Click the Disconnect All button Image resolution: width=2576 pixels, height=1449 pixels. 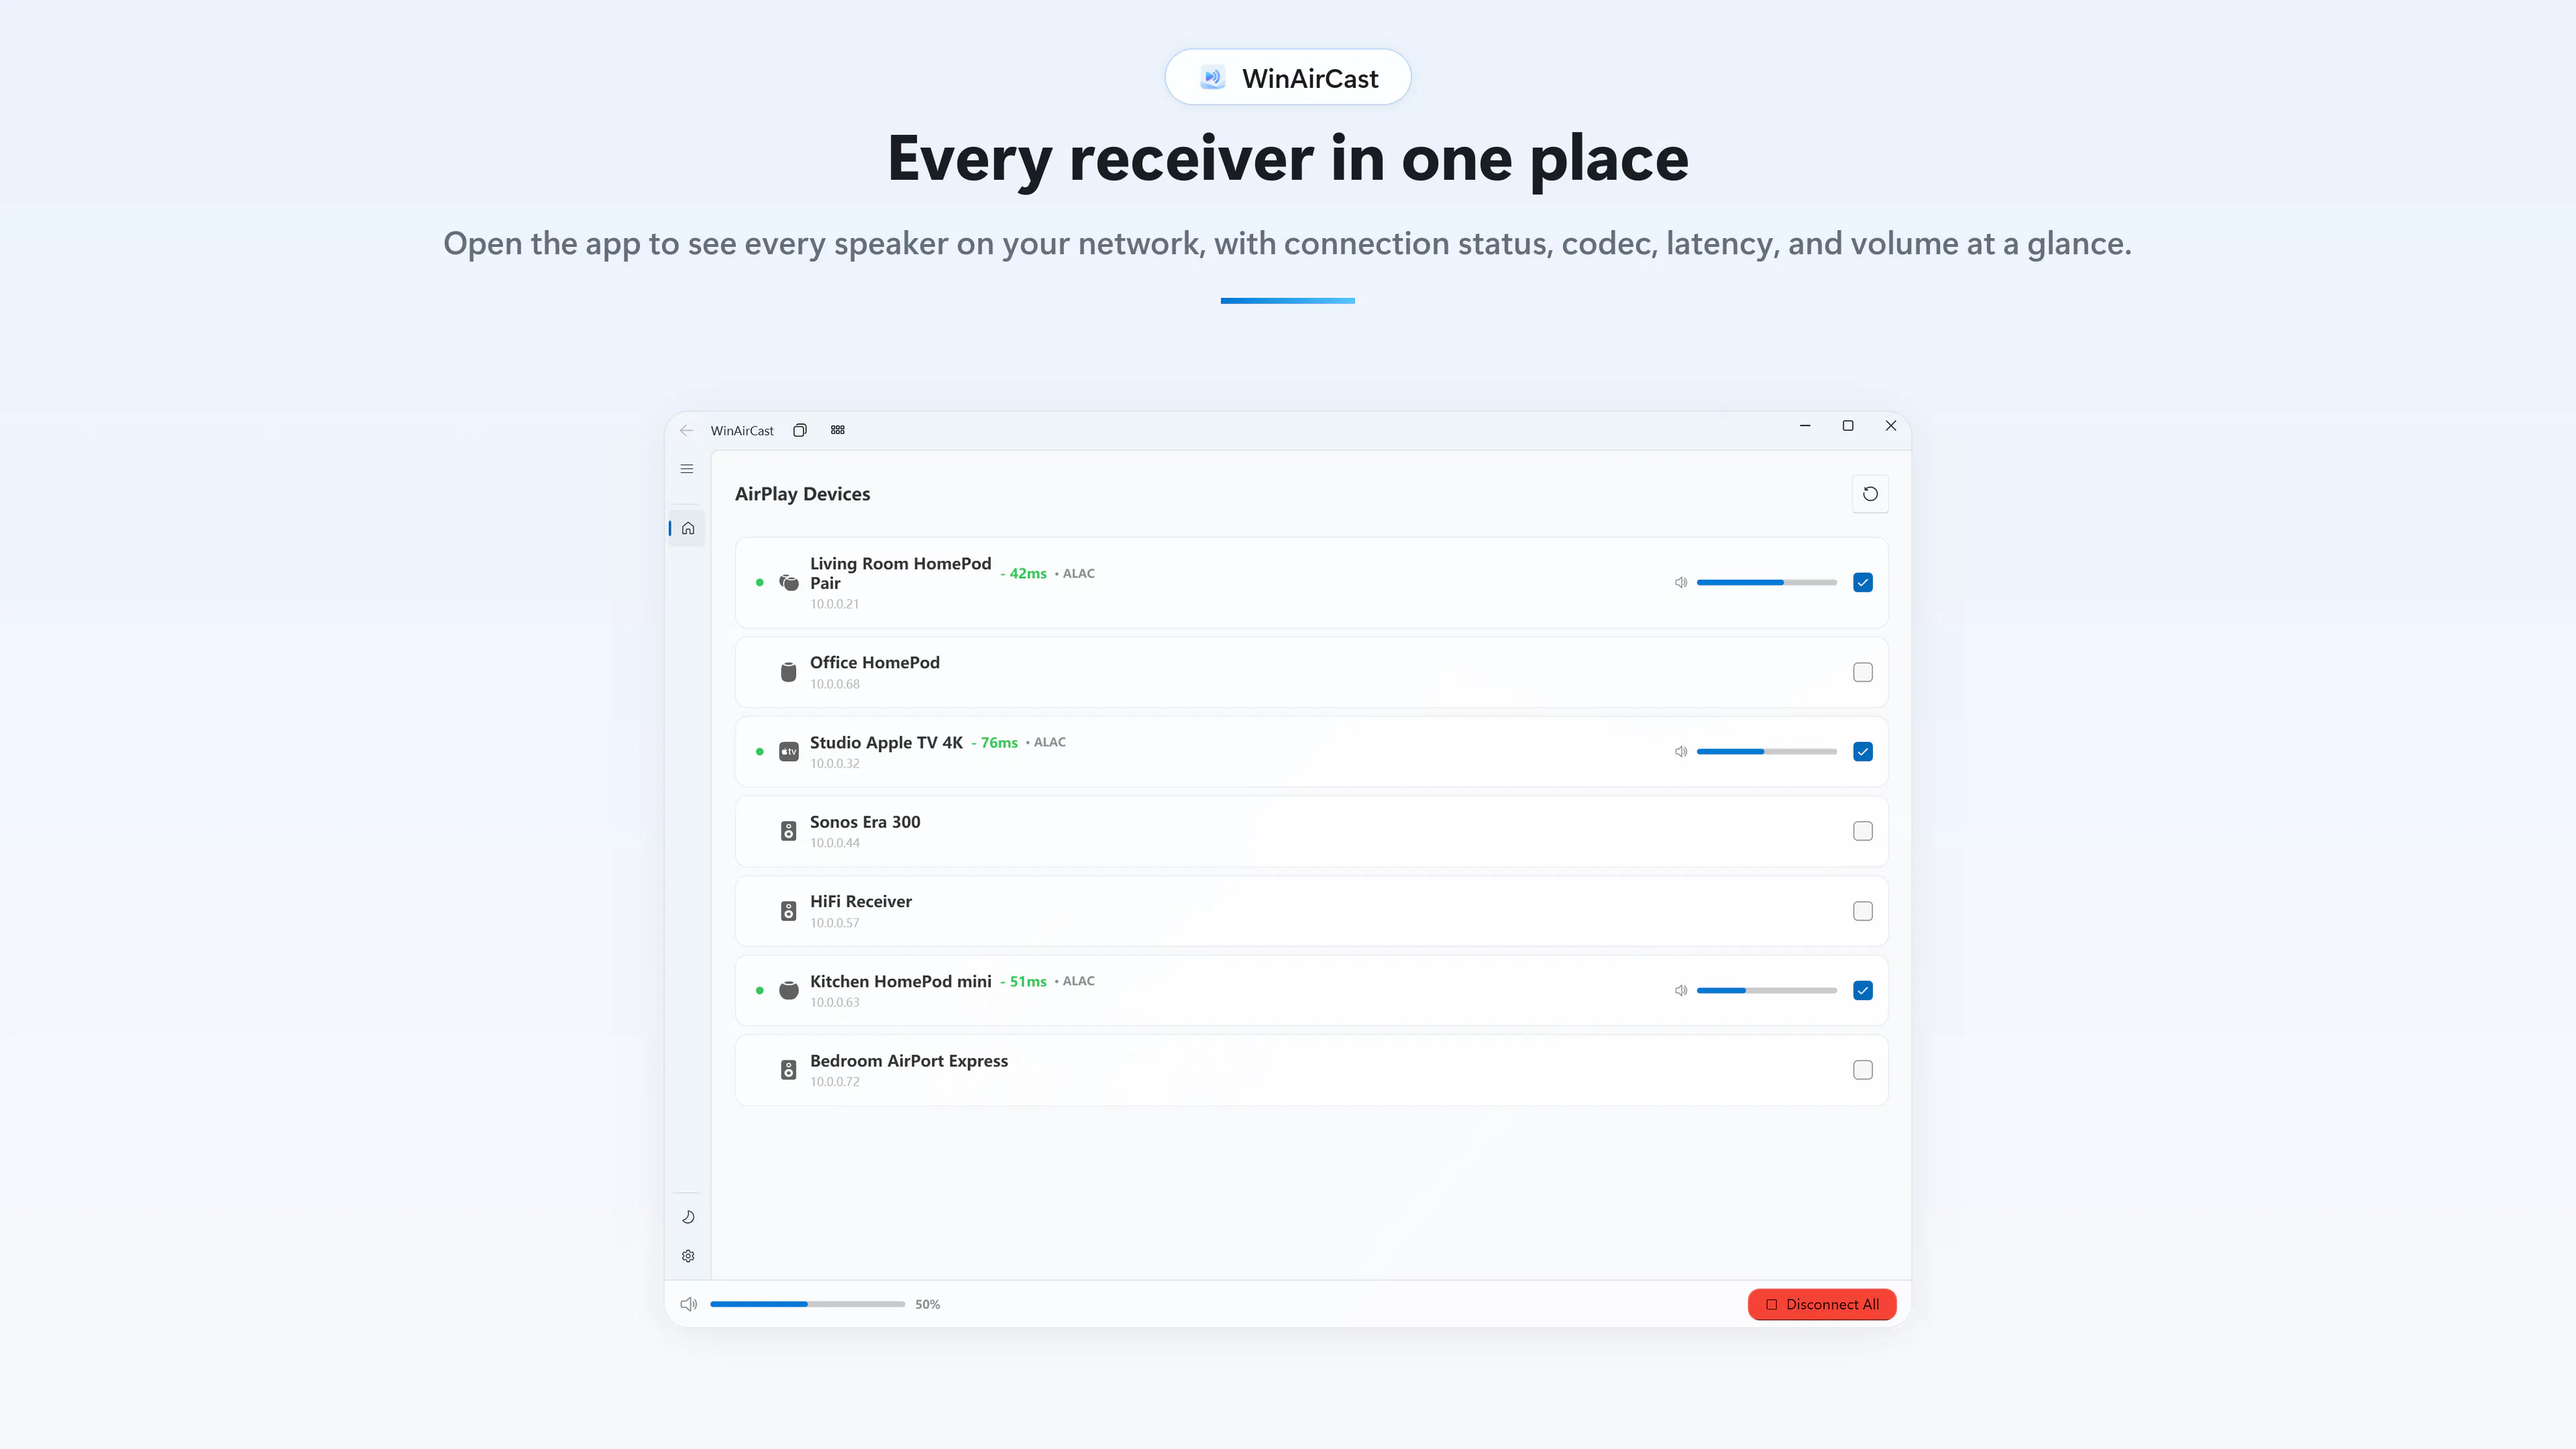tap(1822, 1304)
